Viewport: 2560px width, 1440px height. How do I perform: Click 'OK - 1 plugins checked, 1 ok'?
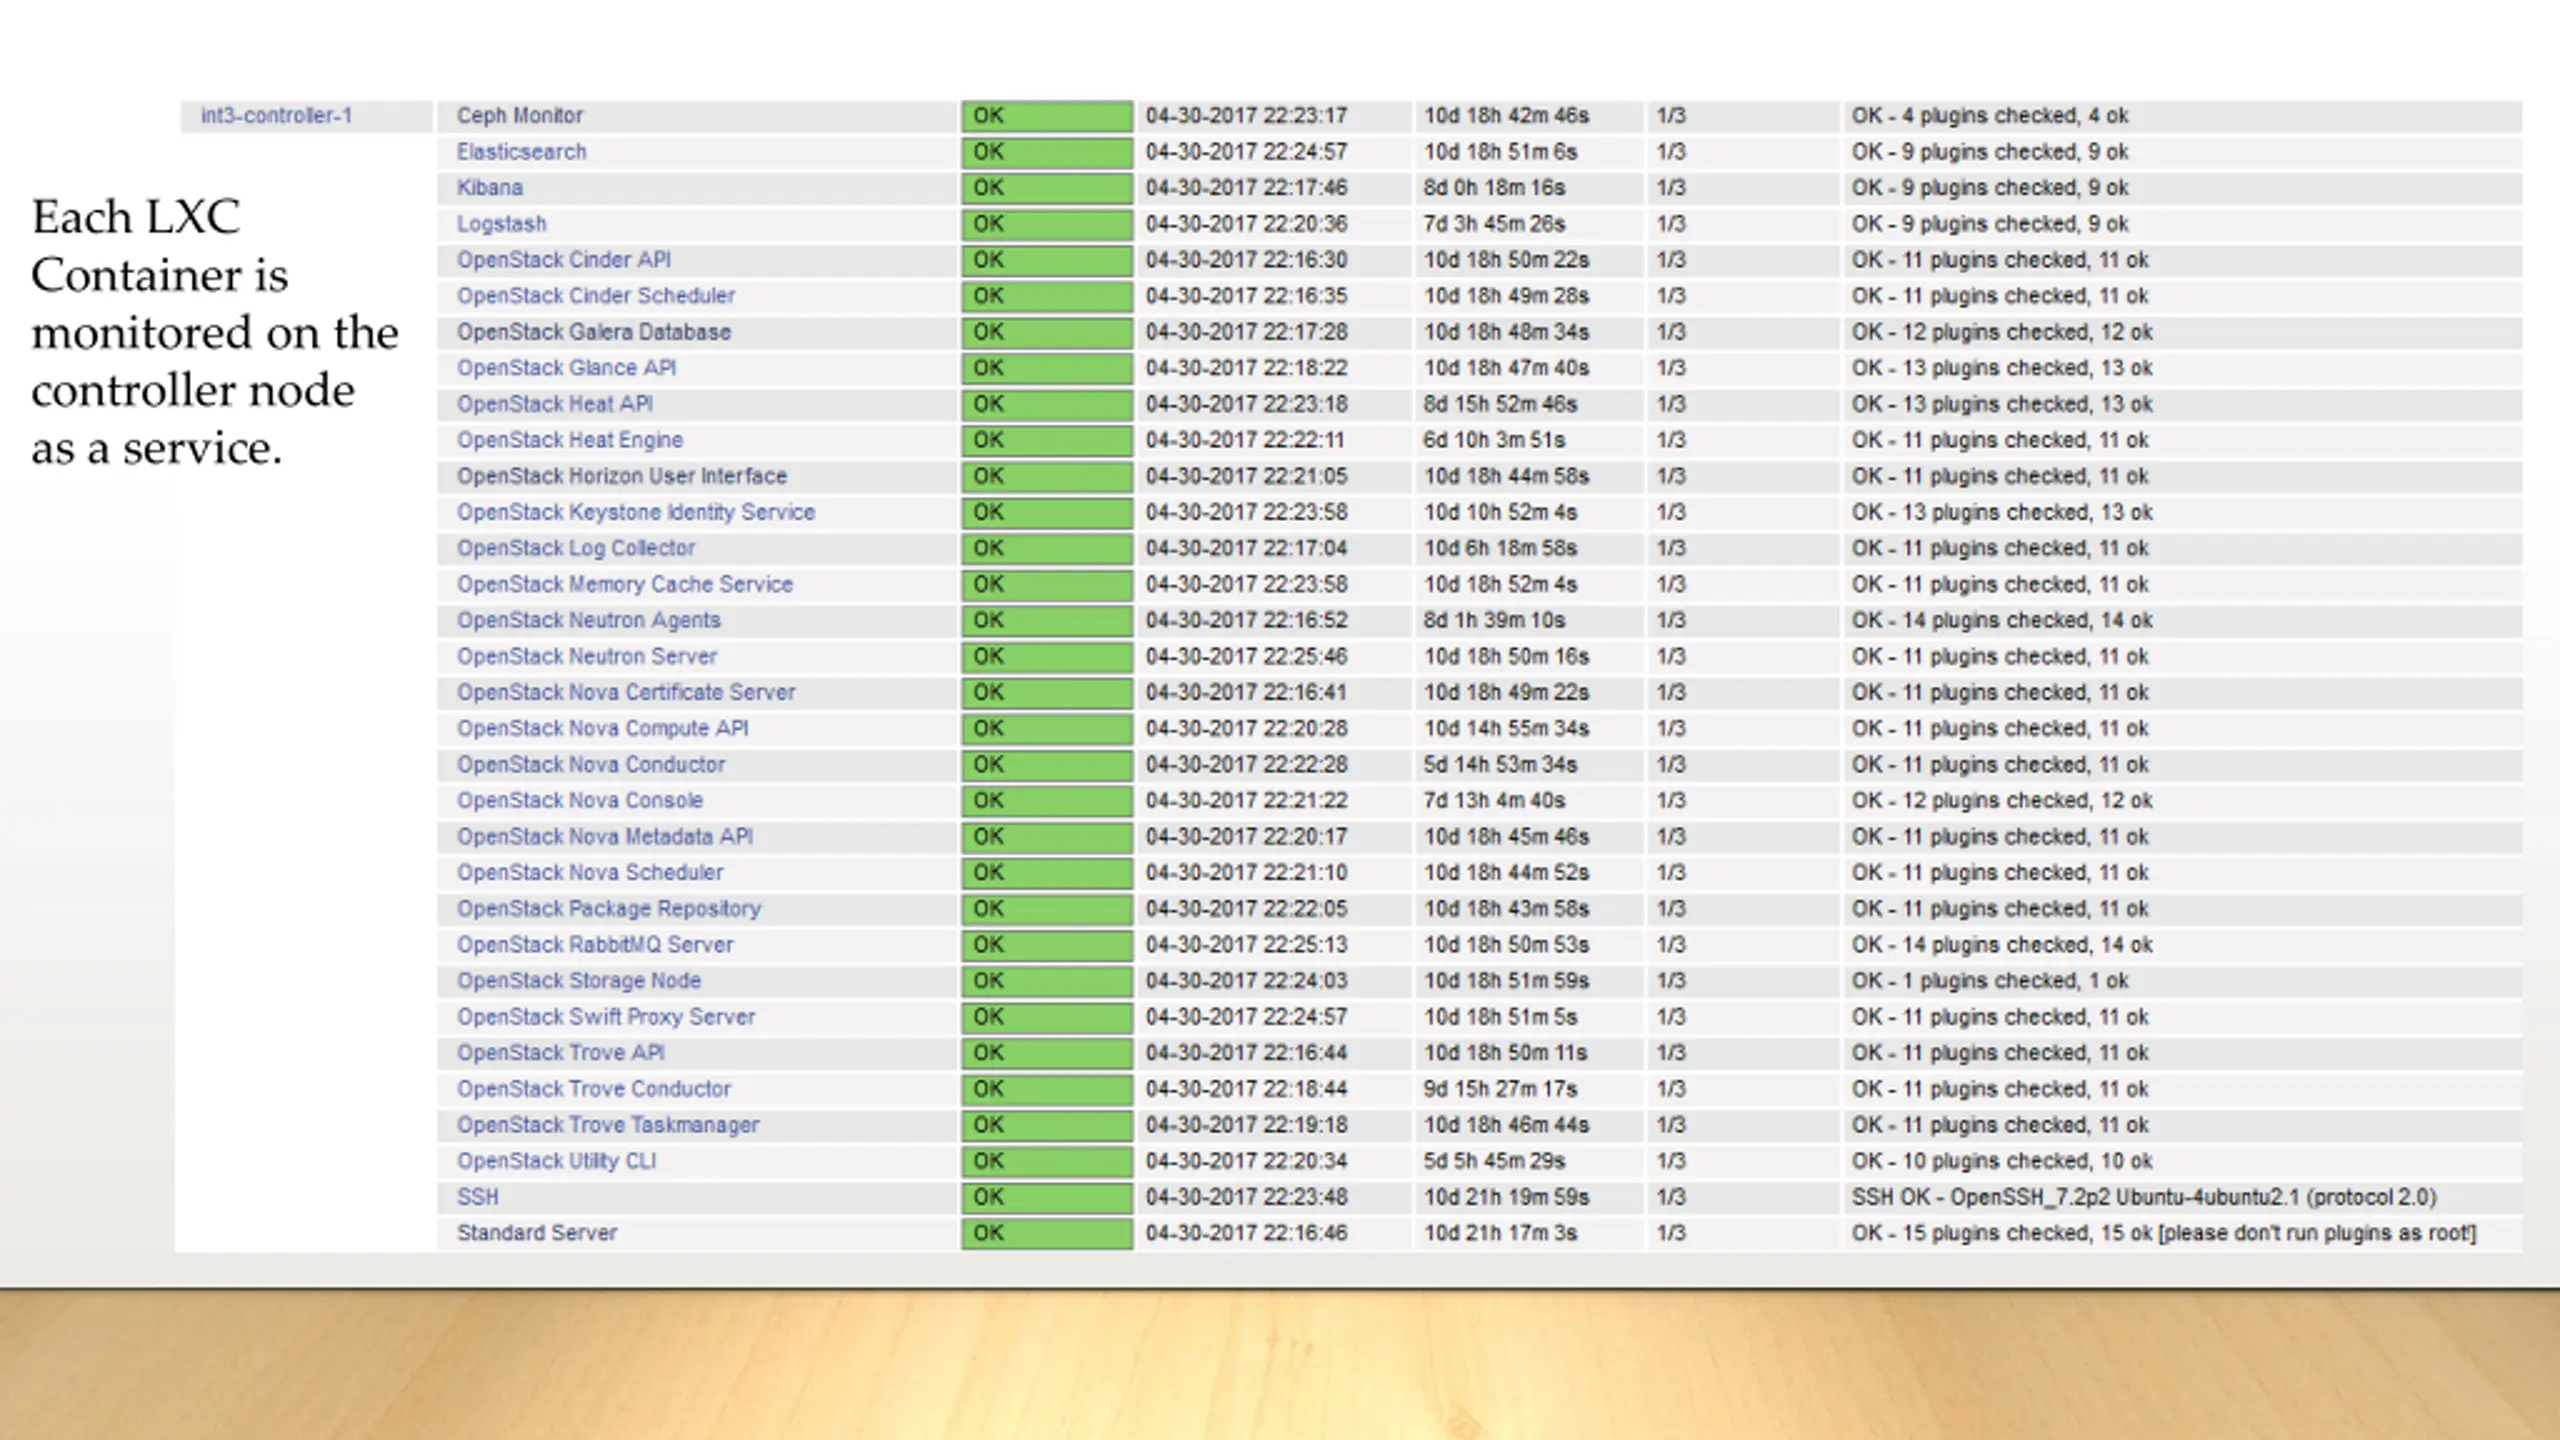[1989, 980]
